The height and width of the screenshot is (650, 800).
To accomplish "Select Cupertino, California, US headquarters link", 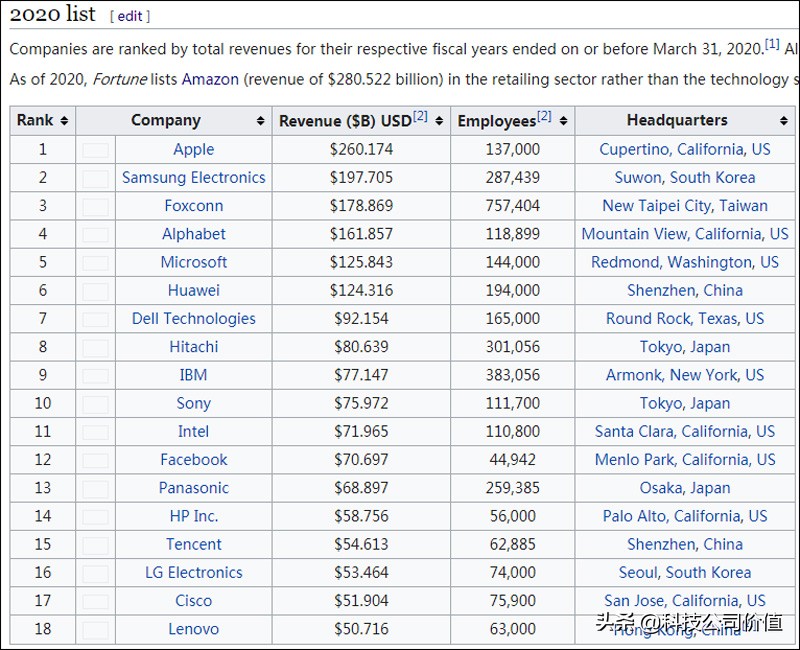I will 684,150.
